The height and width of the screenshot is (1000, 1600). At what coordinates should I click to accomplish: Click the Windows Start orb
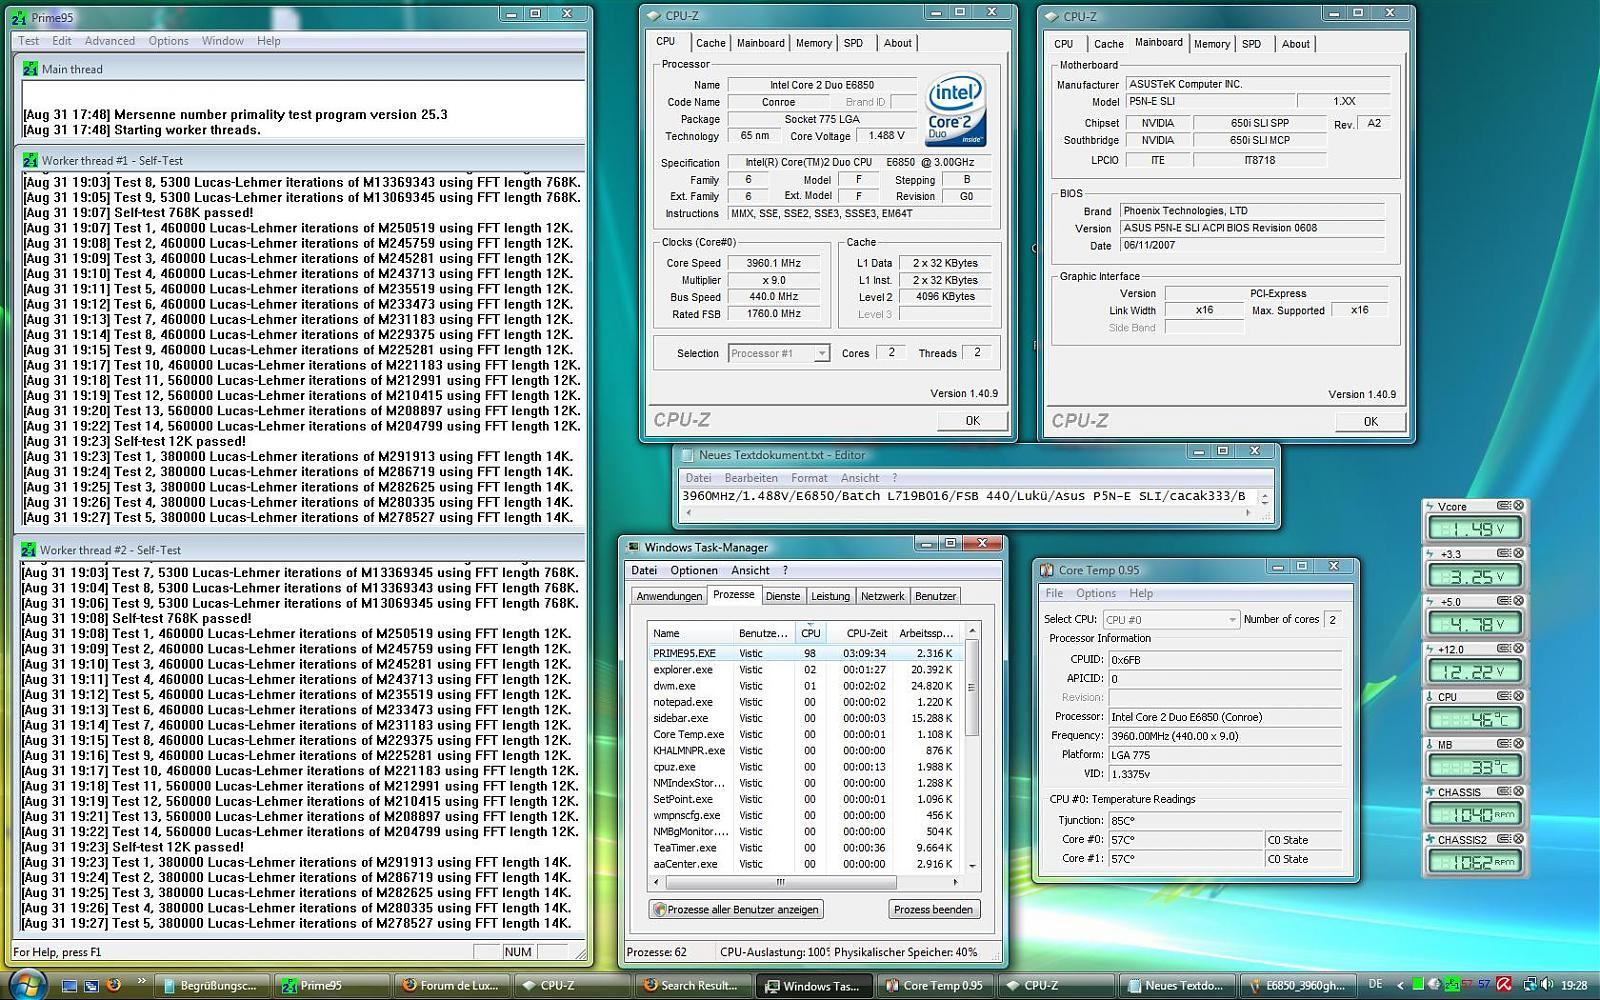pyautogui.click(x=27, y=984)
